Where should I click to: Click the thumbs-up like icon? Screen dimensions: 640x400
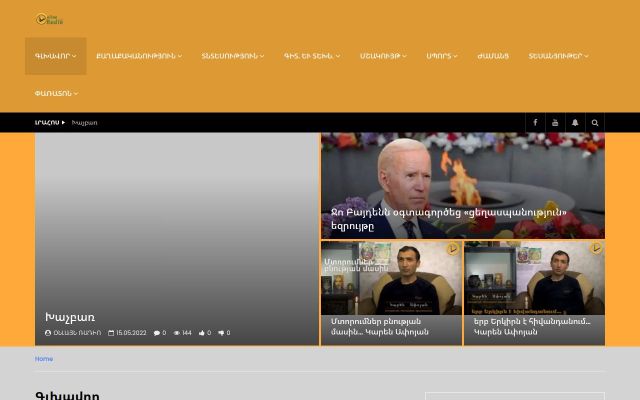click(x=202, y=333)
